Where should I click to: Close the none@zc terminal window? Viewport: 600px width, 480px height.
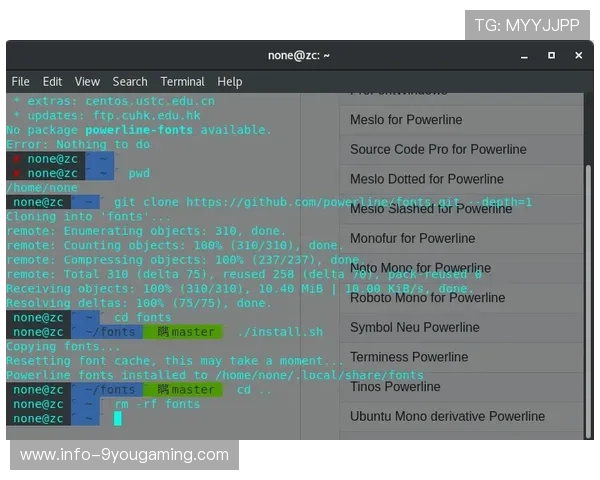click(x=579, y=55)
